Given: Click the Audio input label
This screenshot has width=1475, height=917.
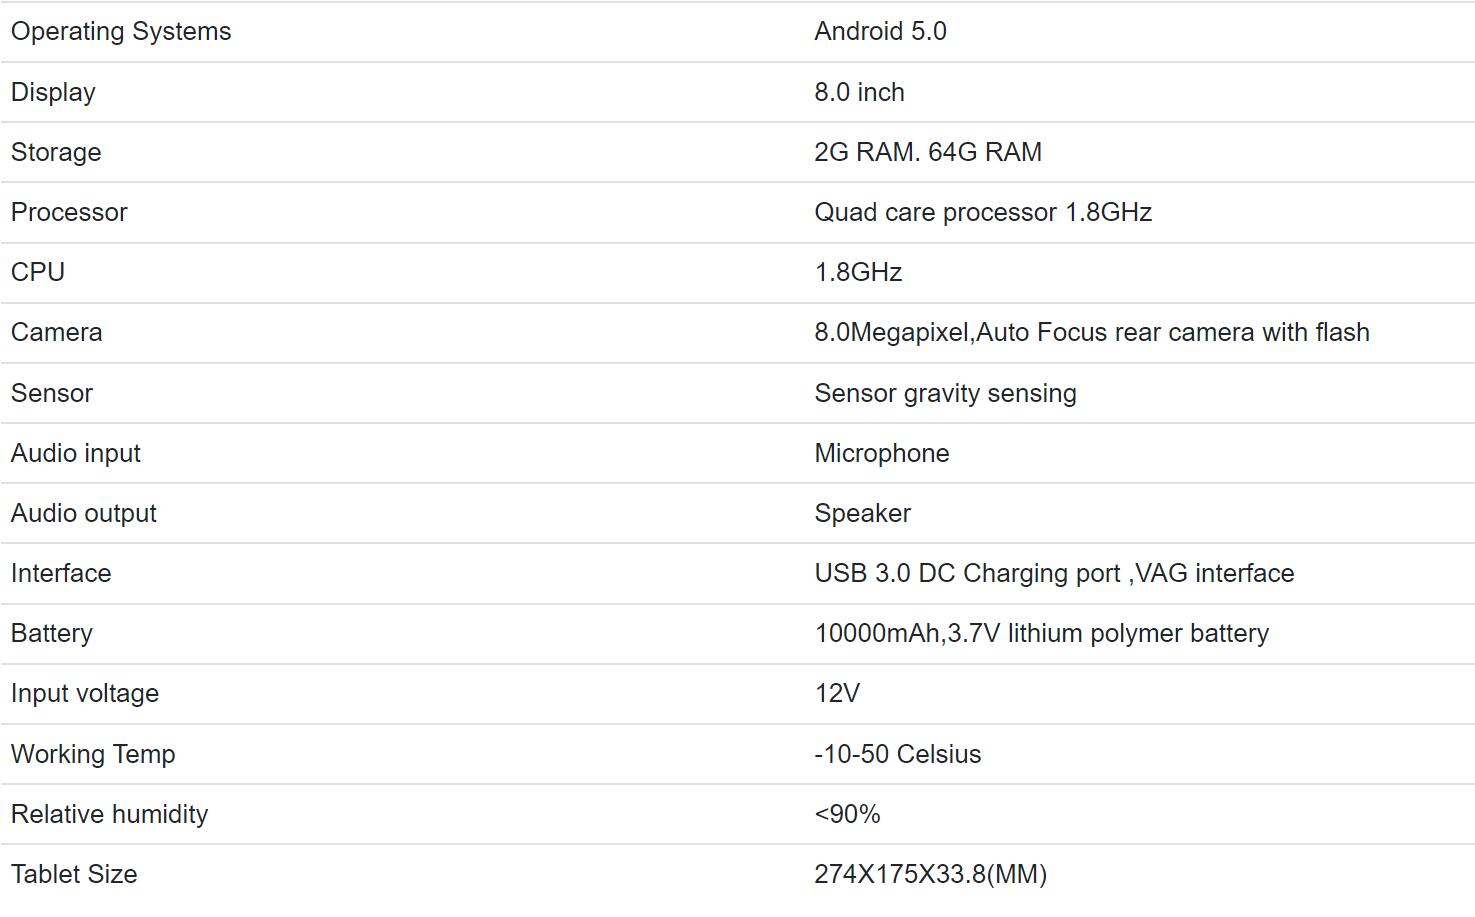Looking at the screenshot, I should (76, 453).
